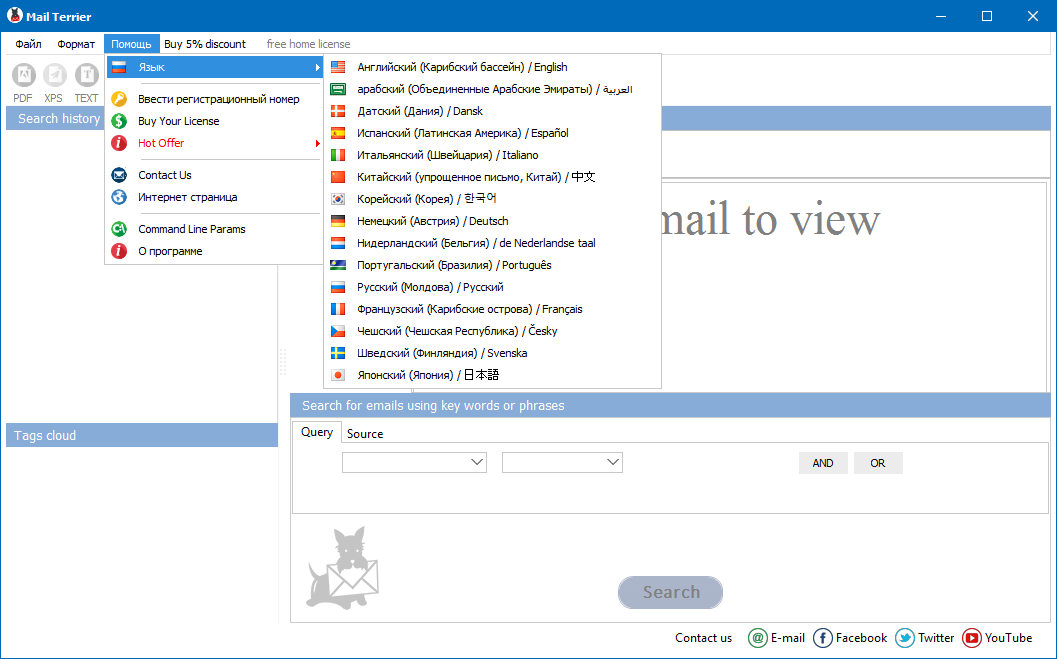Click the YouTube icon in footer
This screenshot has width=1057, height=659.
(971, 638)
